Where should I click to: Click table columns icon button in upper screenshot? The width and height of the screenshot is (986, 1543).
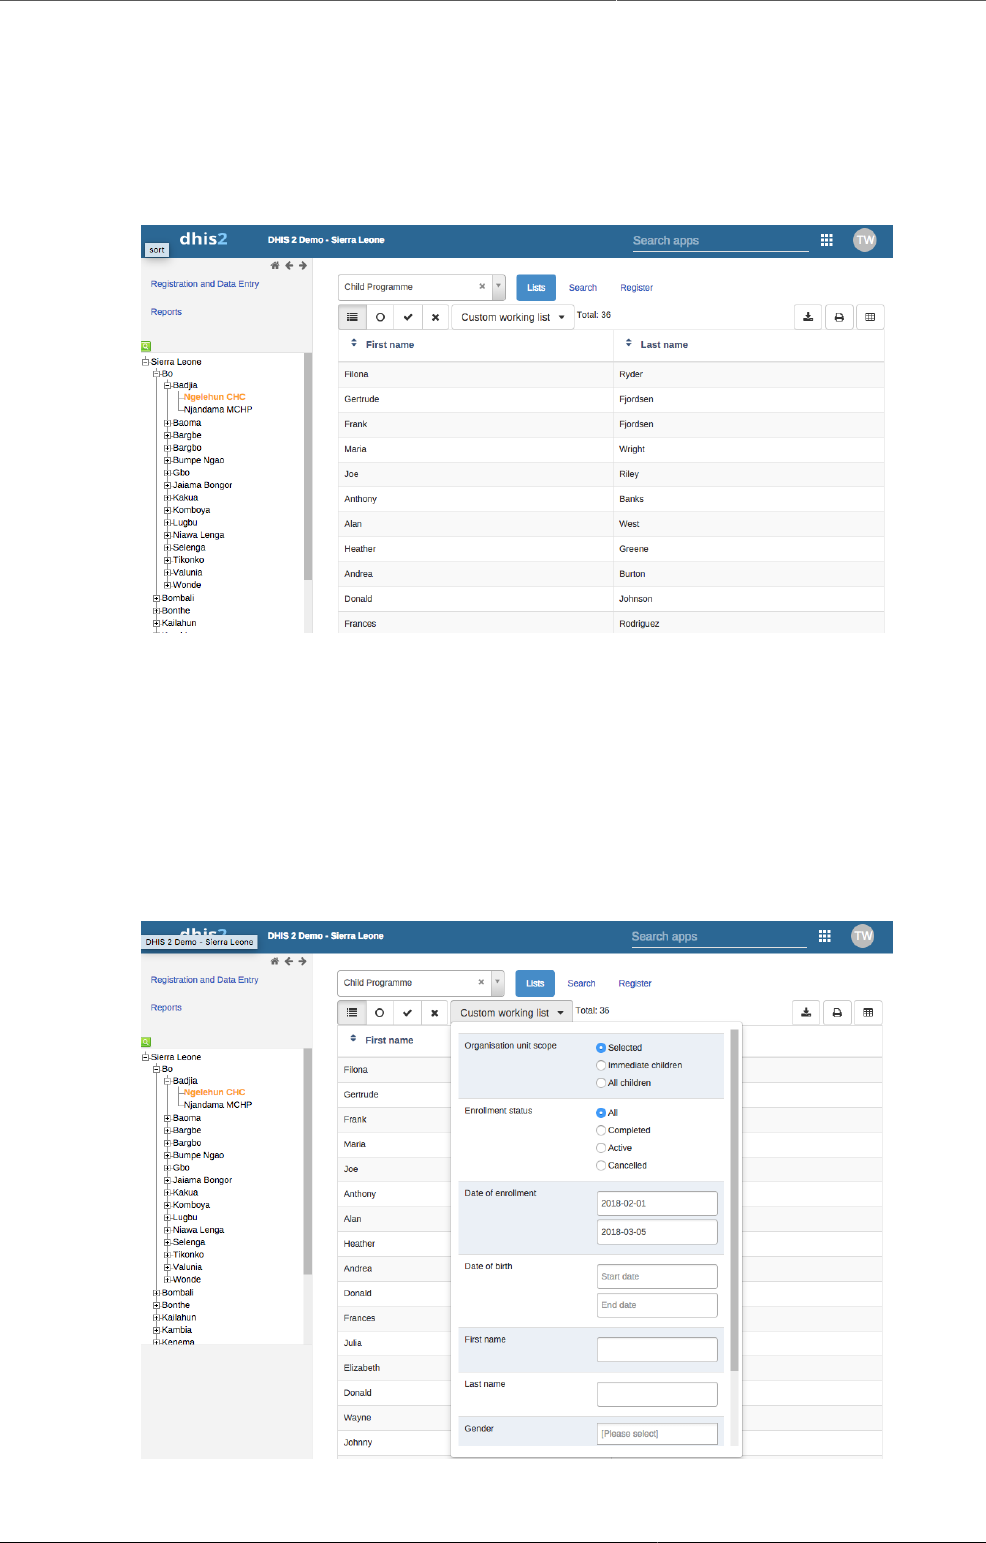[870, 317]
